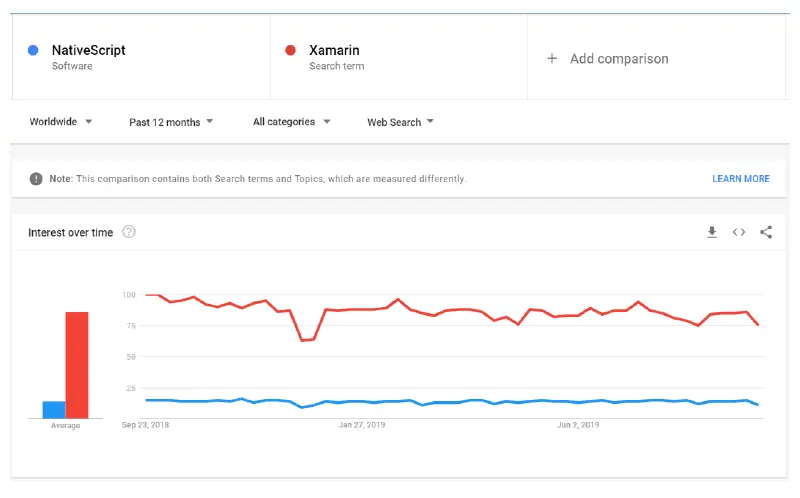Download the Interest over time data
Viewport: 800px width, 498px height.
[712, 232]
